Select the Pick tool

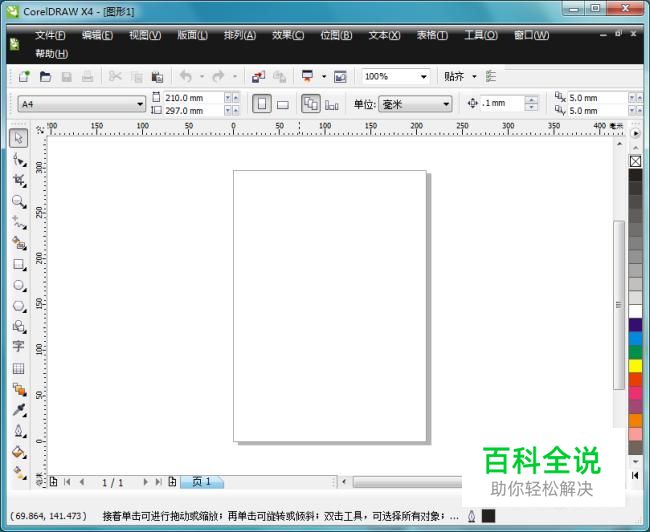click(x=19, y=138)
